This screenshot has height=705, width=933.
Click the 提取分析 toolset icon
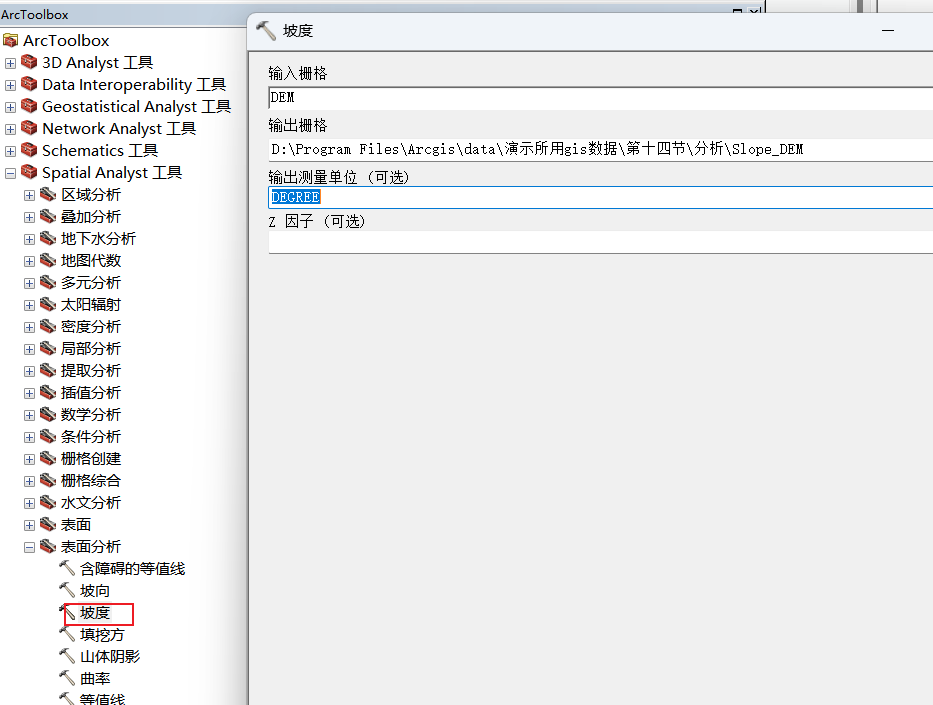48,371
